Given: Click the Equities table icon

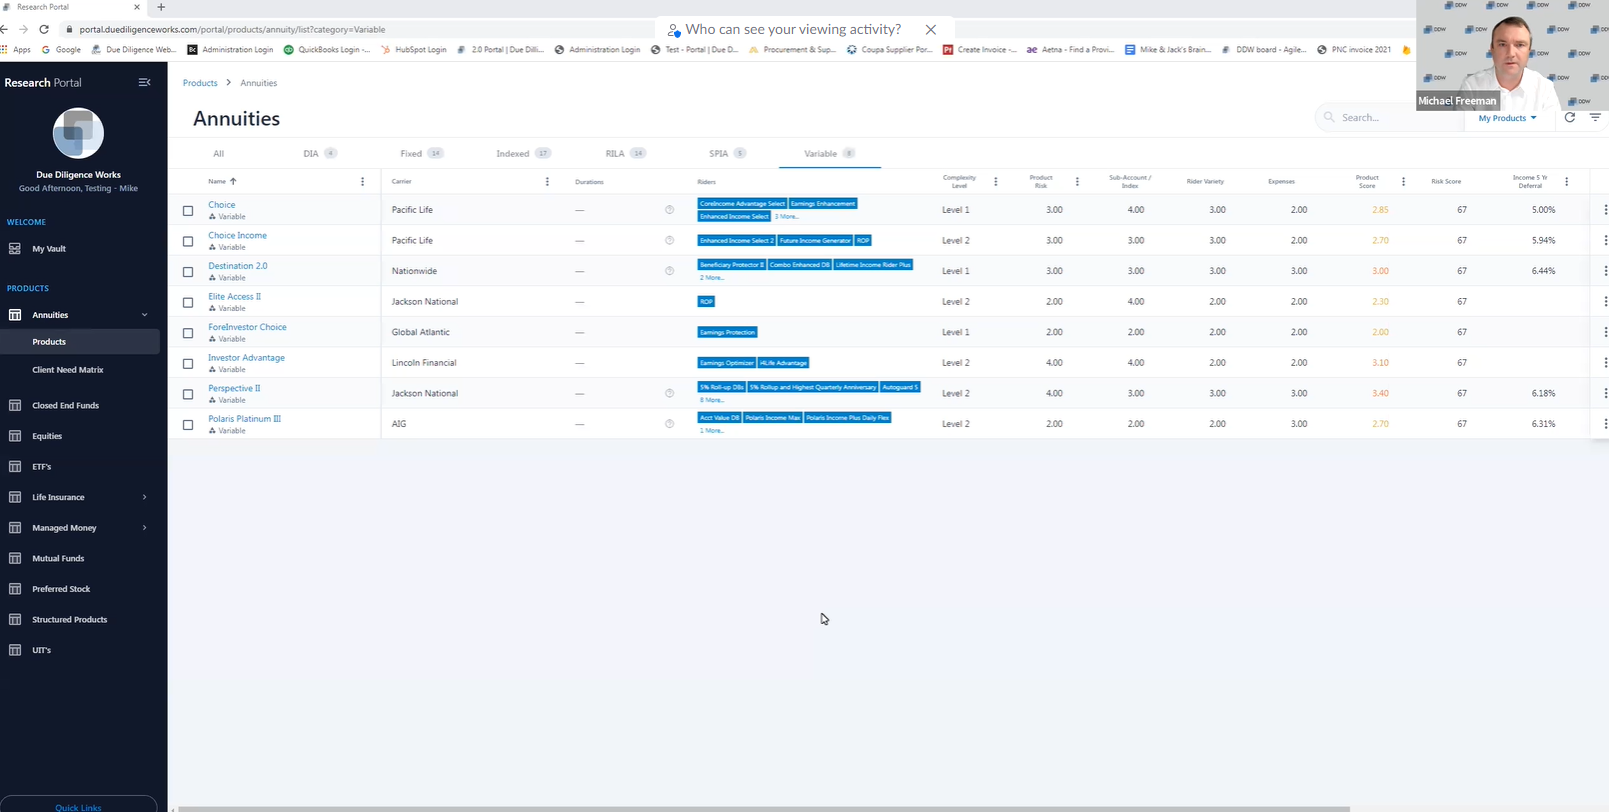Looking at the screenshot, I should pyautogui.click(x=15, y=436).
